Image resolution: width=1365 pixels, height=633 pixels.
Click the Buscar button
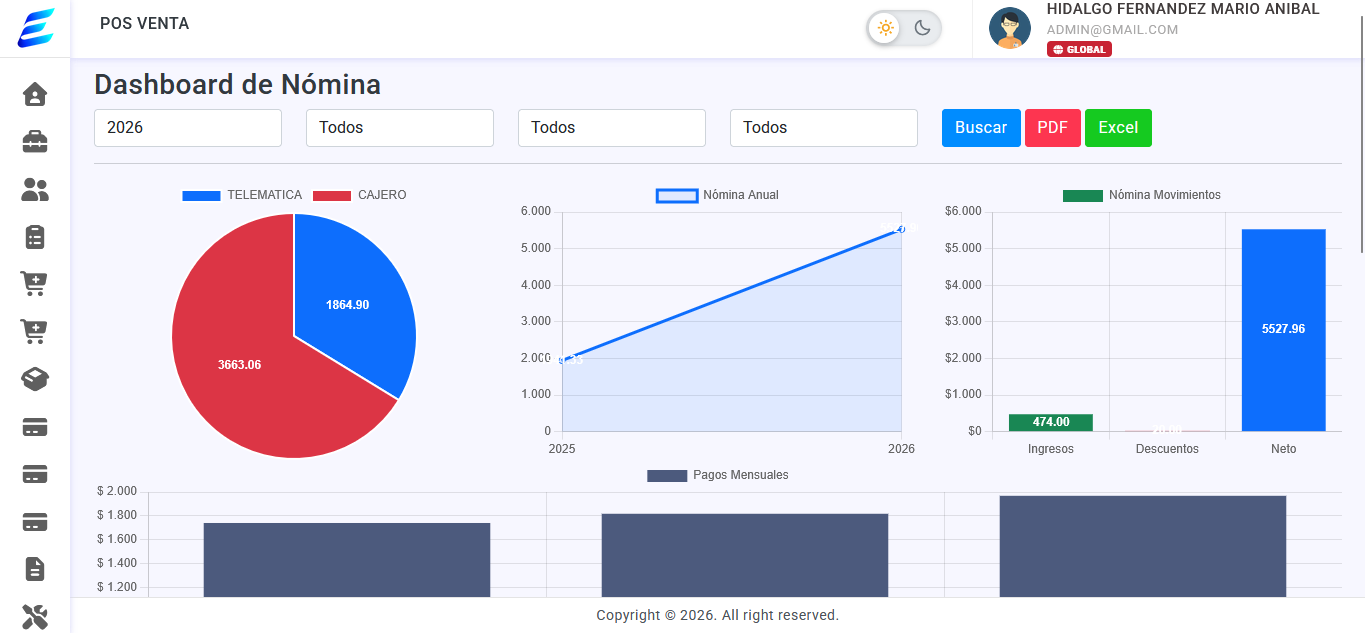click(x=981, y=128)
